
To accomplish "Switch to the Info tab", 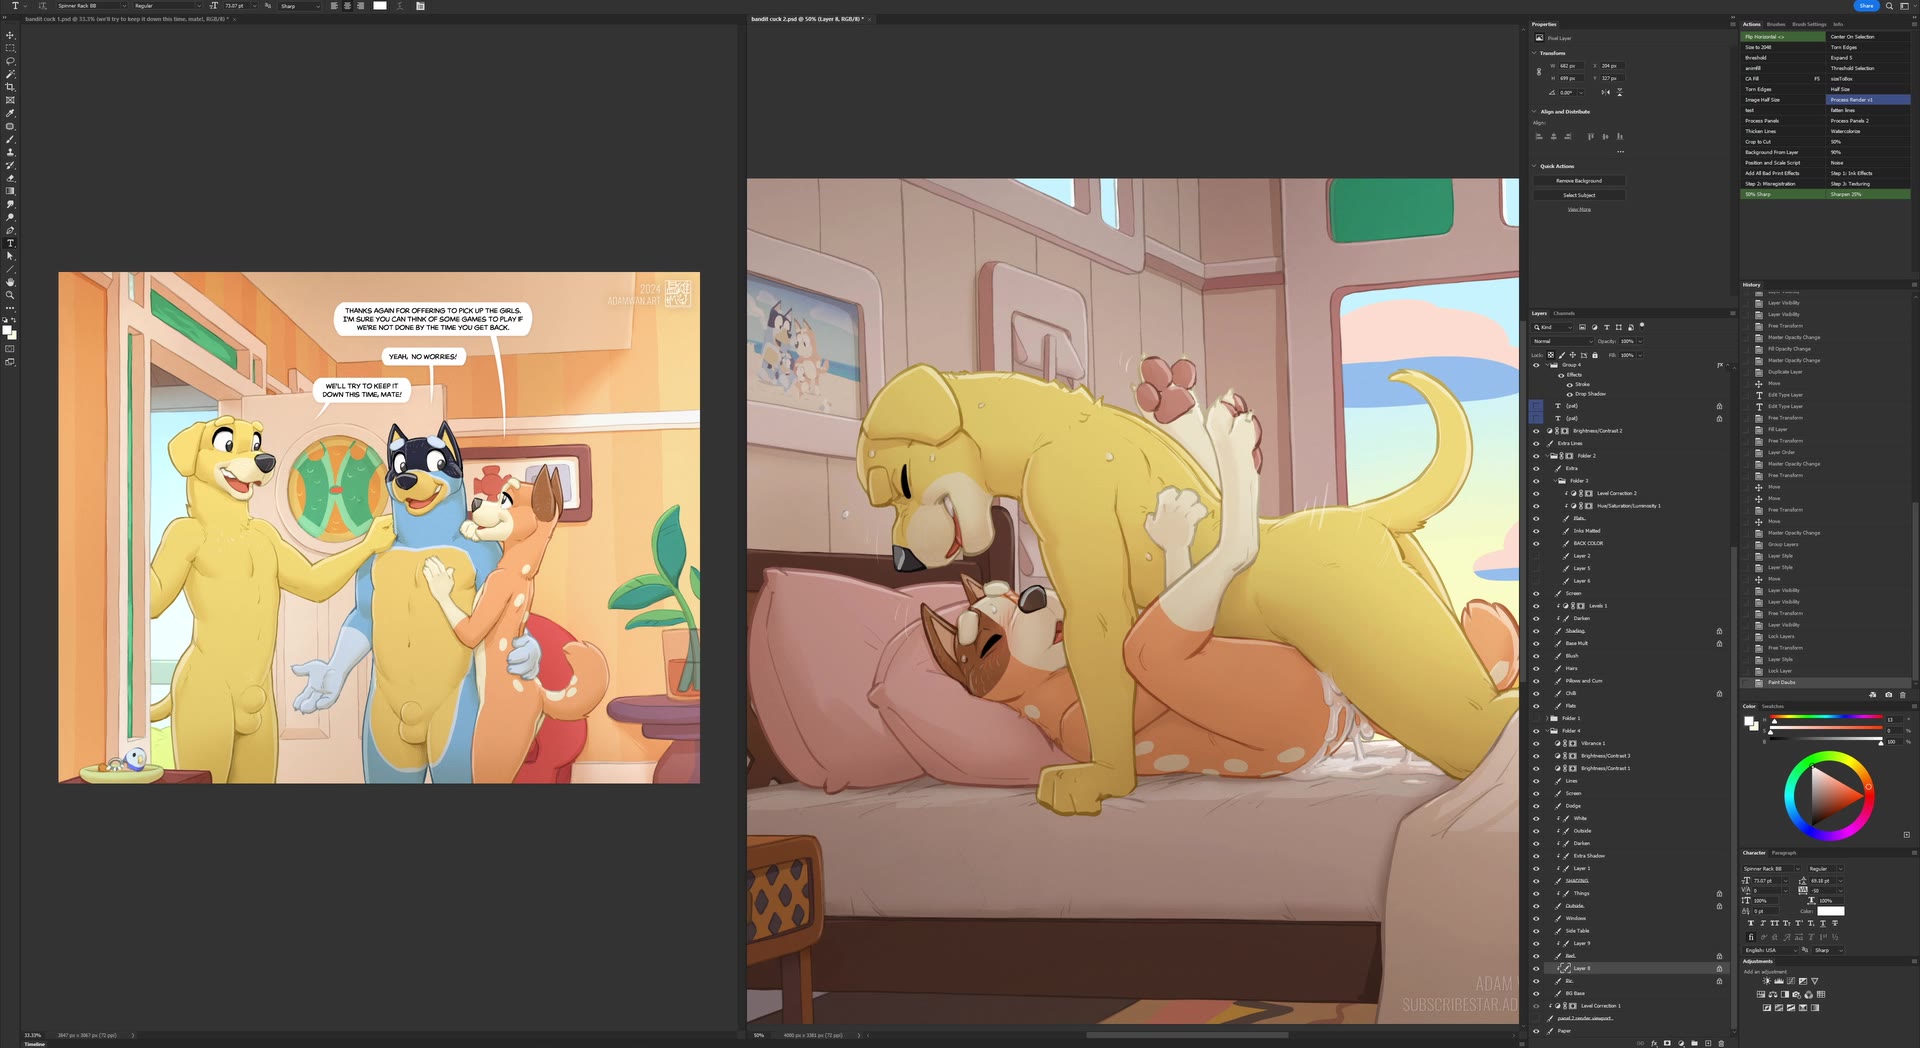I will pyautogui.click(x=1838, y=24).
